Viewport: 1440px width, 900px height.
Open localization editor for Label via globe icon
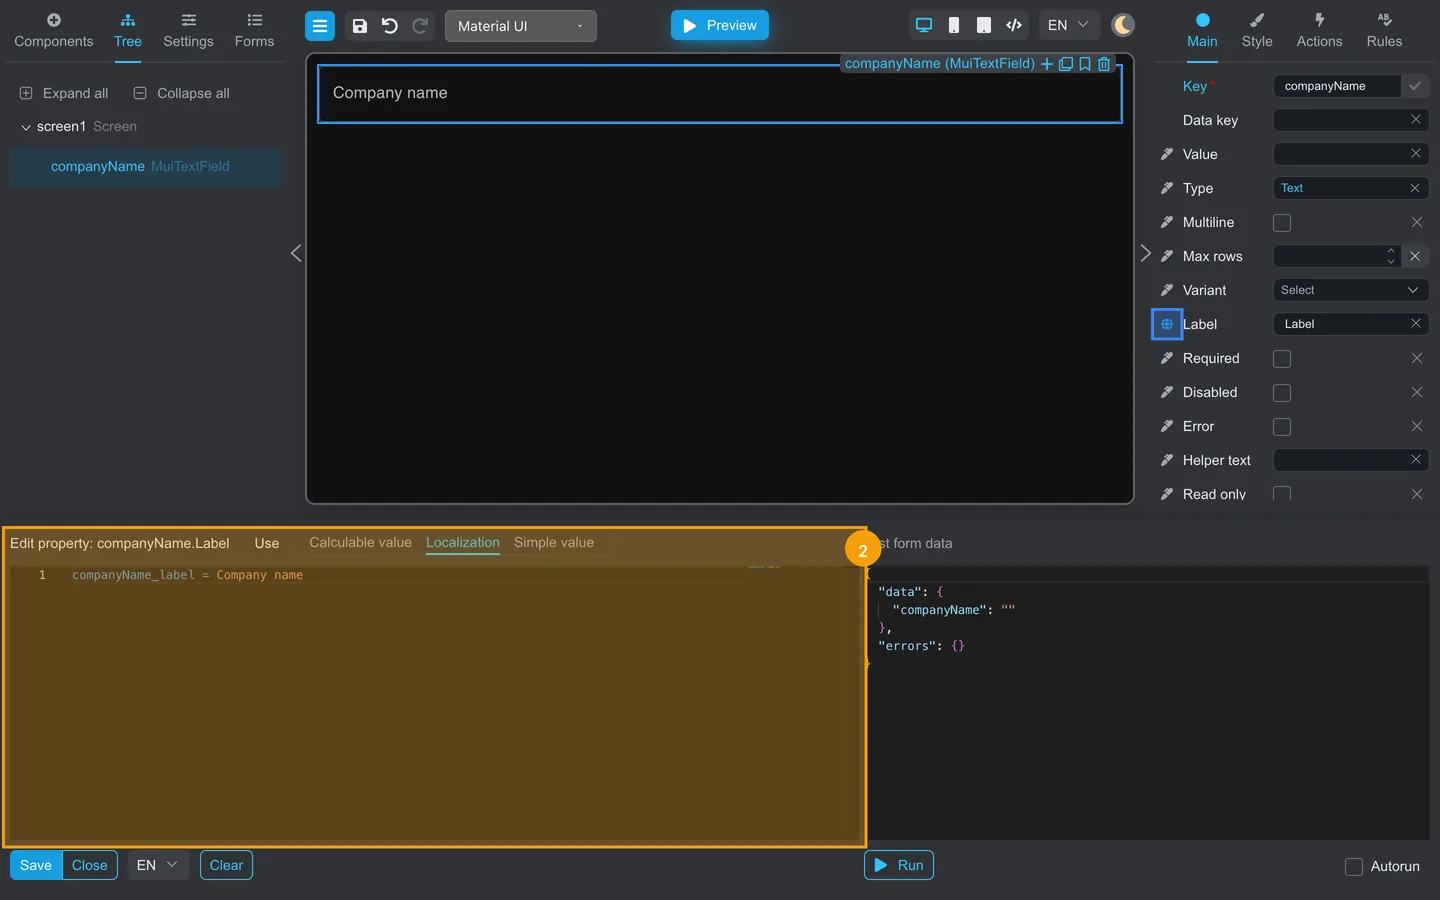[x=1167, y=324]
